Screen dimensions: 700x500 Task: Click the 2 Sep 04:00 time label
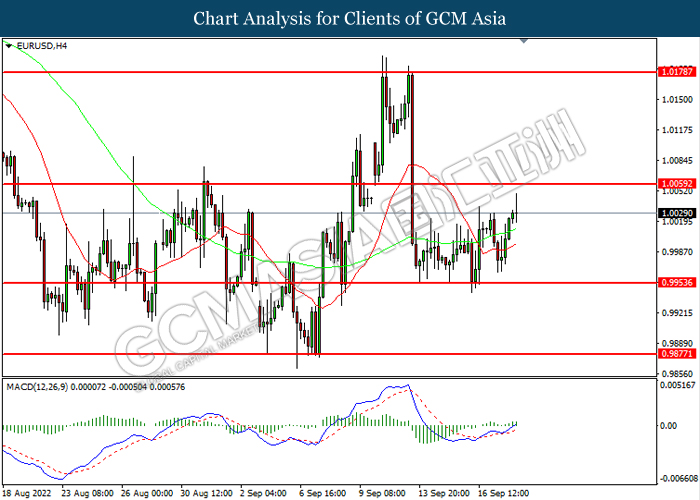click(x=263, y=494)
